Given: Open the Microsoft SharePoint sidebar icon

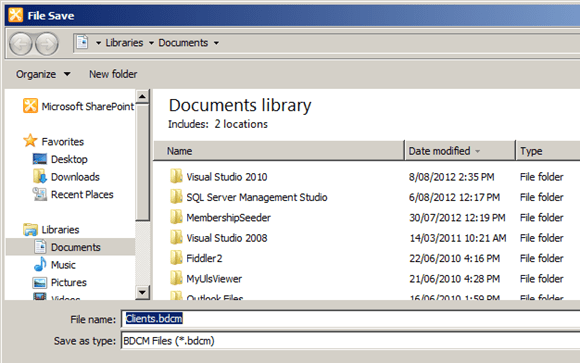Looking at the screenshot, I should point(30,106).
